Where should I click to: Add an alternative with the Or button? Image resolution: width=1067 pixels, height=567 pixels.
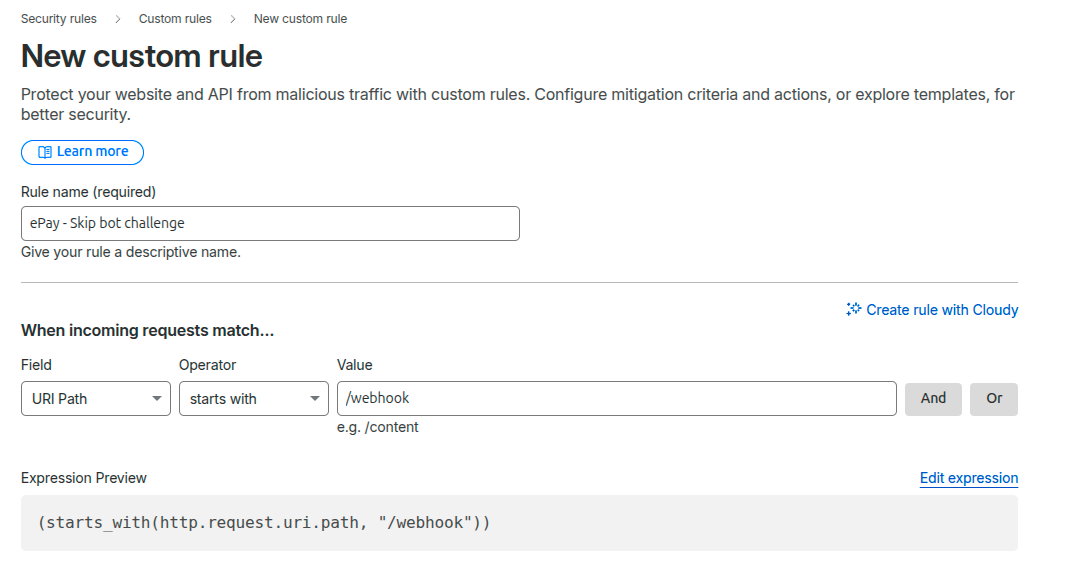point(994,398)
